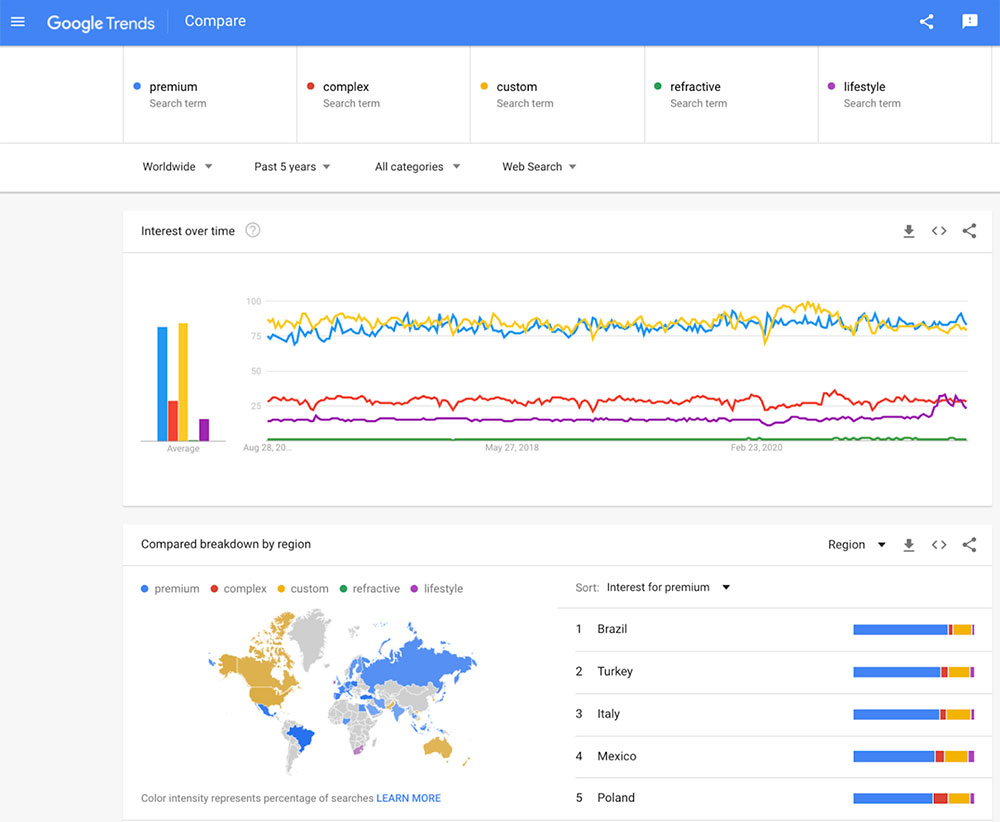Open the Region resolution dropdown
Screen dimensions: 1000x822
[x=856, y=545]
